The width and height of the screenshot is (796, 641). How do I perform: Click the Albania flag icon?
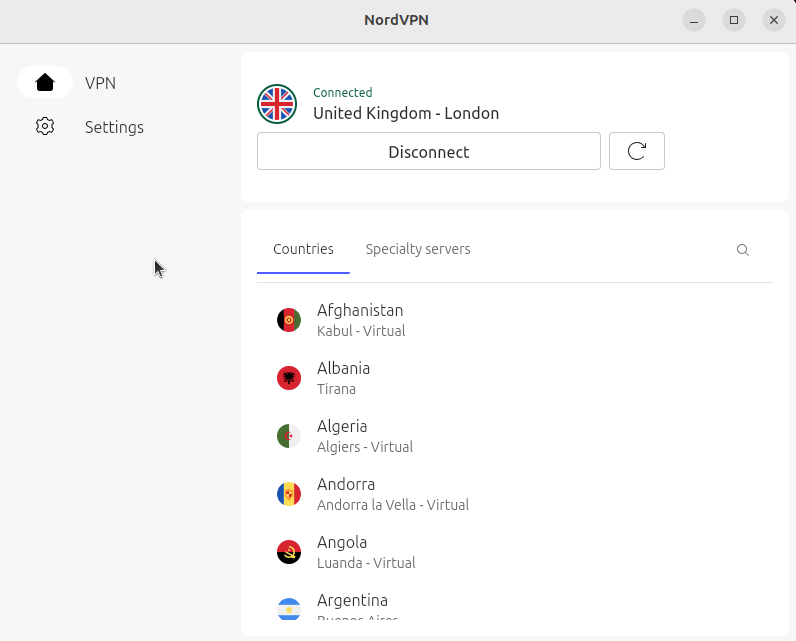coord(289,378)
